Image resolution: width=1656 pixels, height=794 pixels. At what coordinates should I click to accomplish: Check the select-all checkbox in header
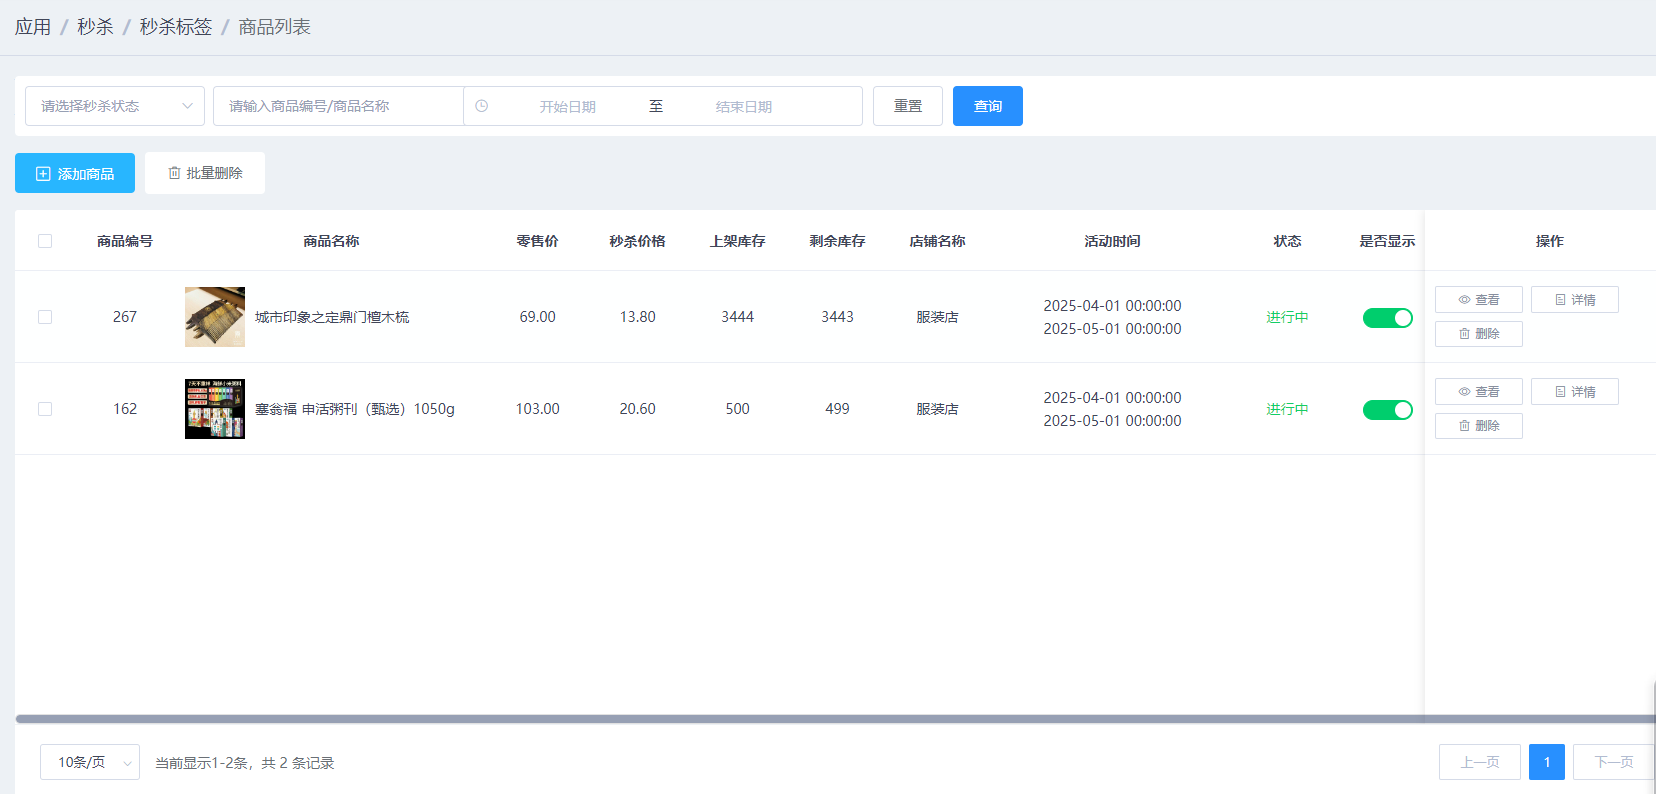tap(45, 241)
